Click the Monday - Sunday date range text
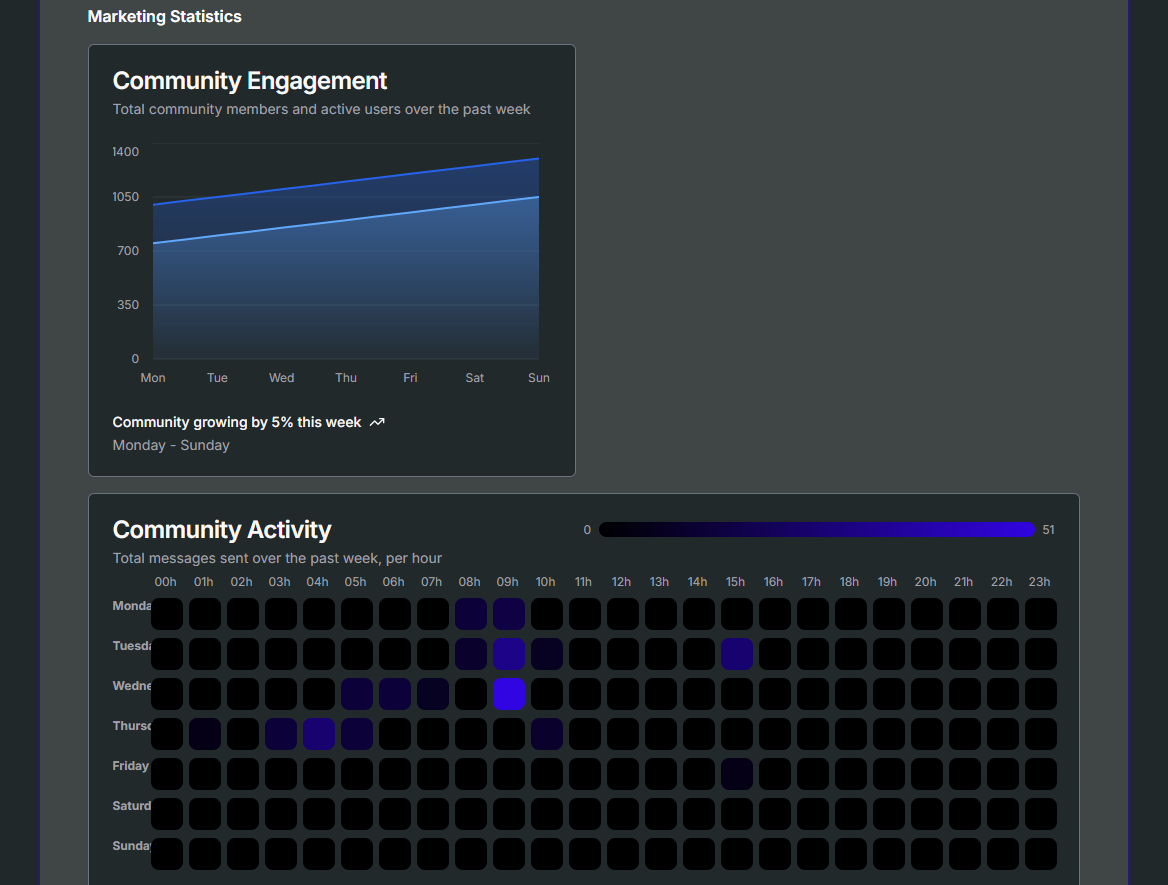This screenshot has width=1168, height=885. point(171,445)
